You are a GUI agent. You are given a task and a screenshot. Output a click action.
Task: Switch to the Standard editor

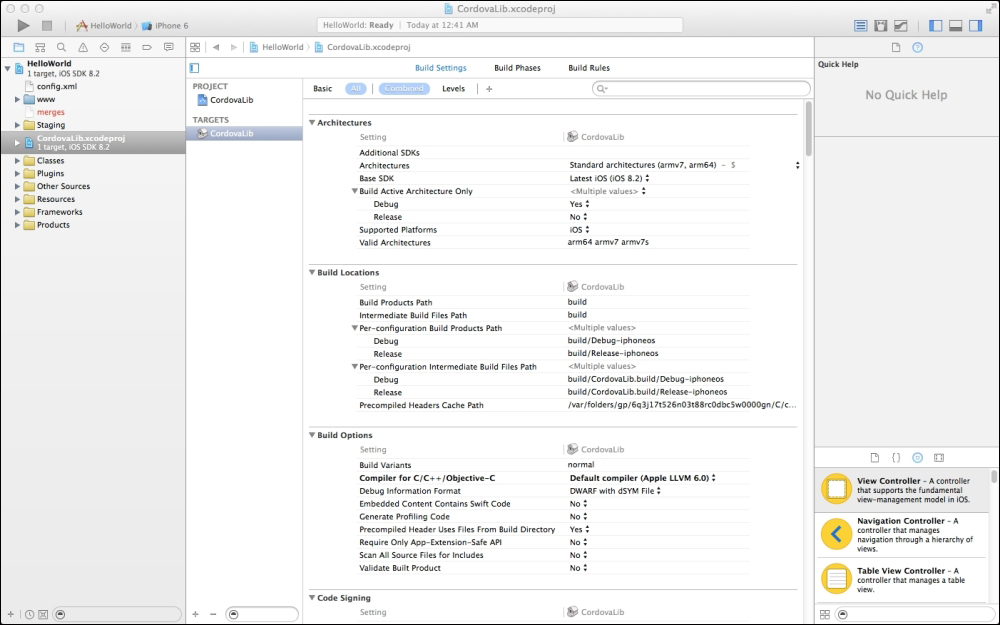(860, 26)
